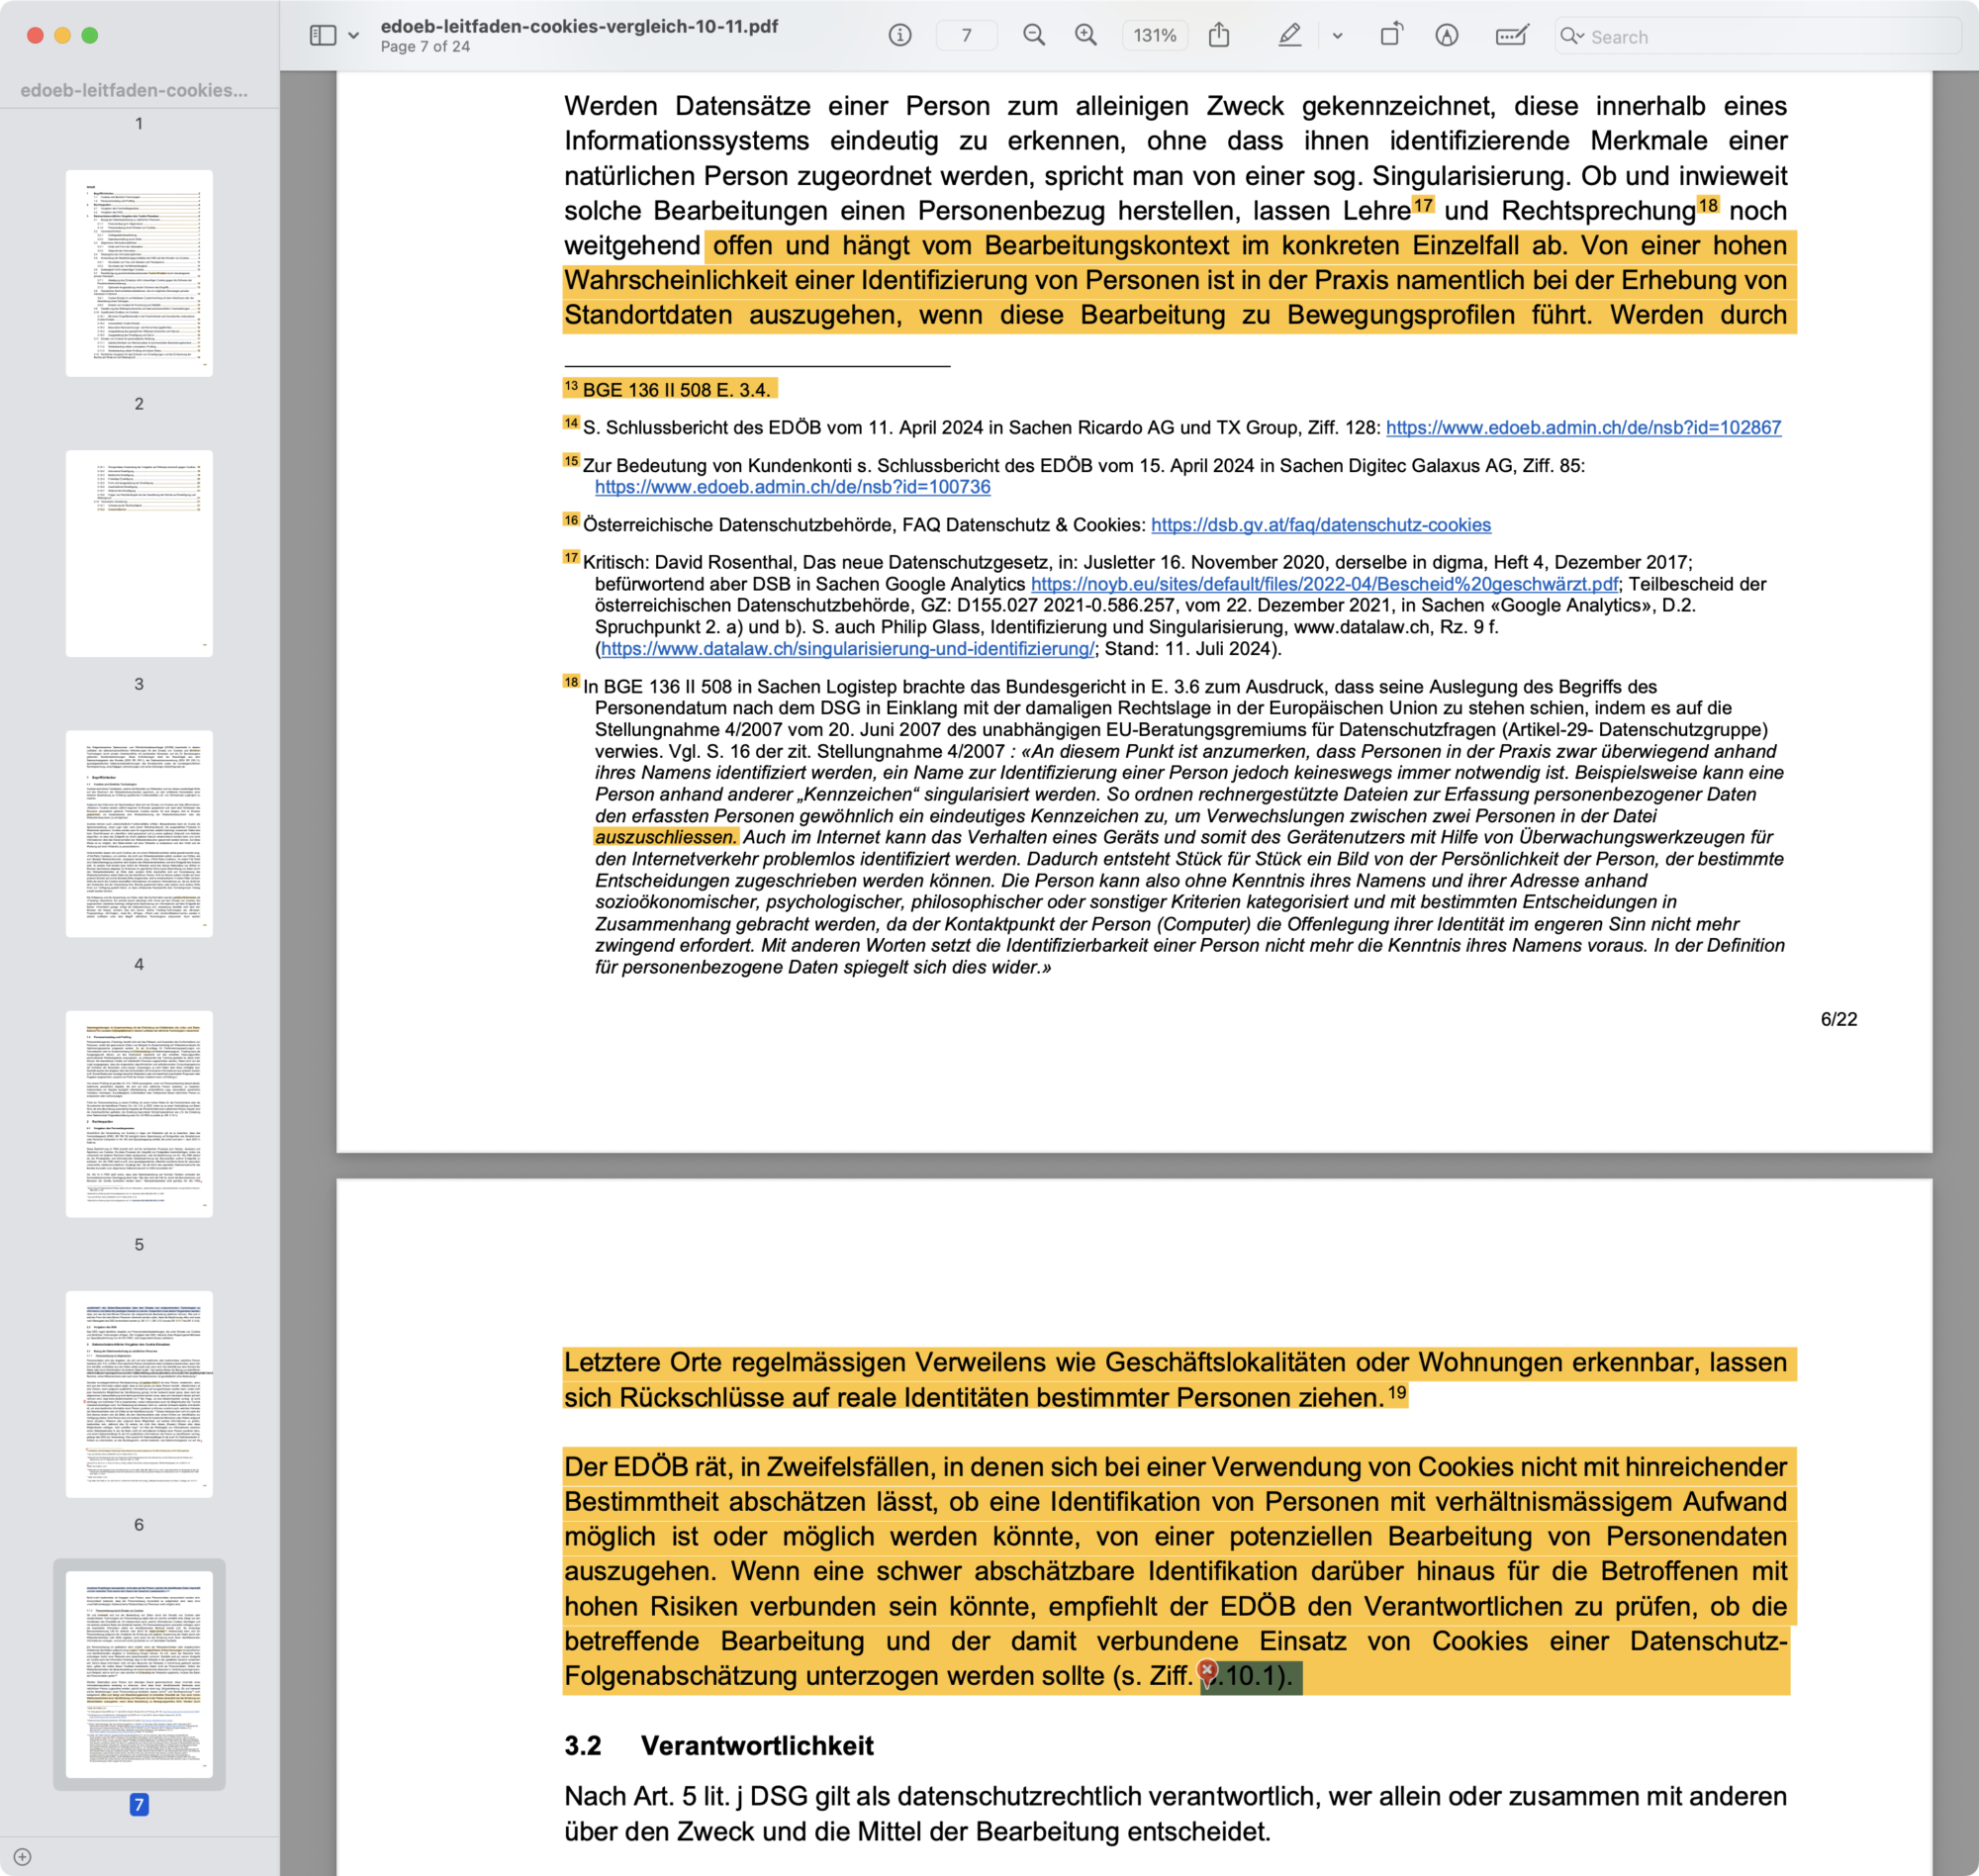The width and height of the screenshot is (1979, 1876).
Task: Select the page 4 thumbnail
Action: [x=139, y=833]
